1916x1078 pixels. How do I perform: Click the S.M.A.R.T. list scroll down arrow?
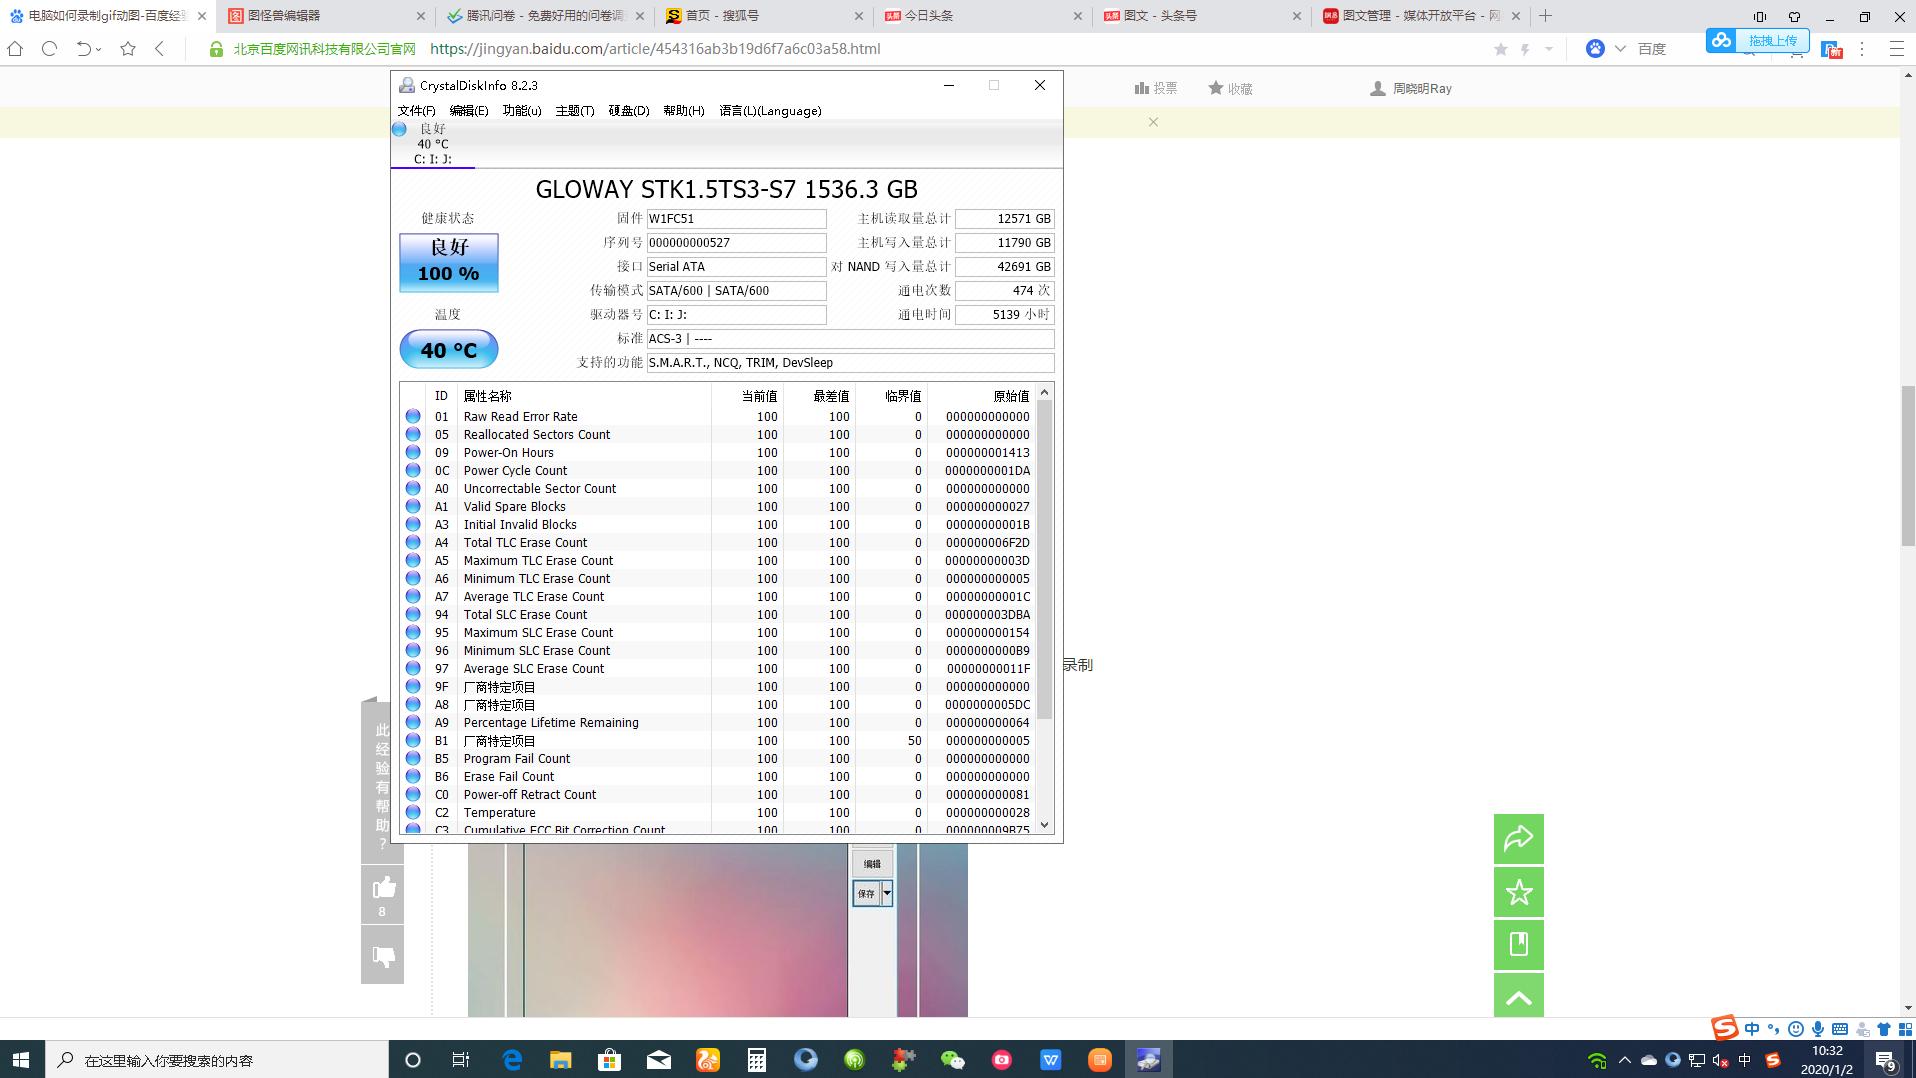click(x=1045, y=825)
